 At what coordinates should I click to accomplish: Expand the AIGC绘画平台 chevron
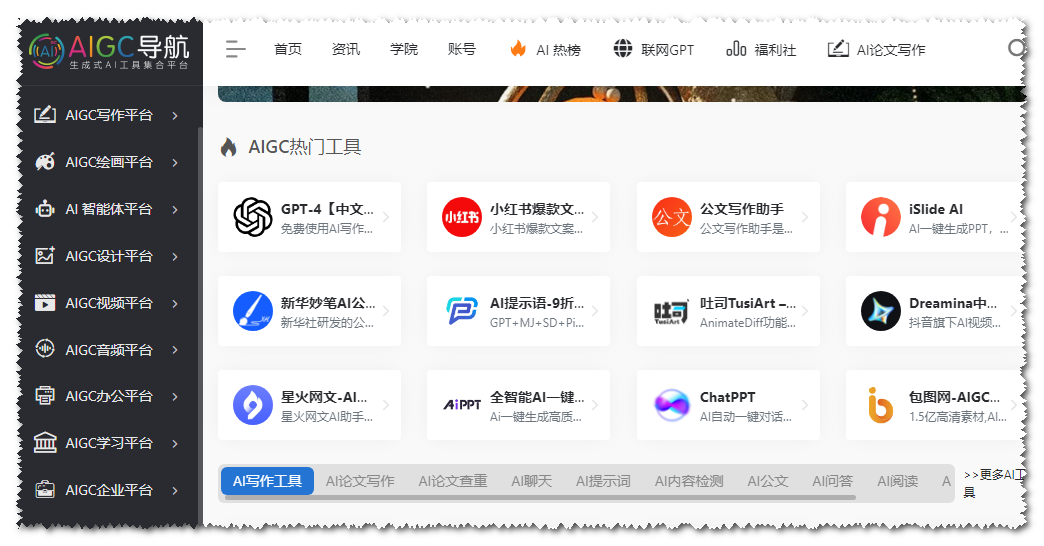point(175,162)
